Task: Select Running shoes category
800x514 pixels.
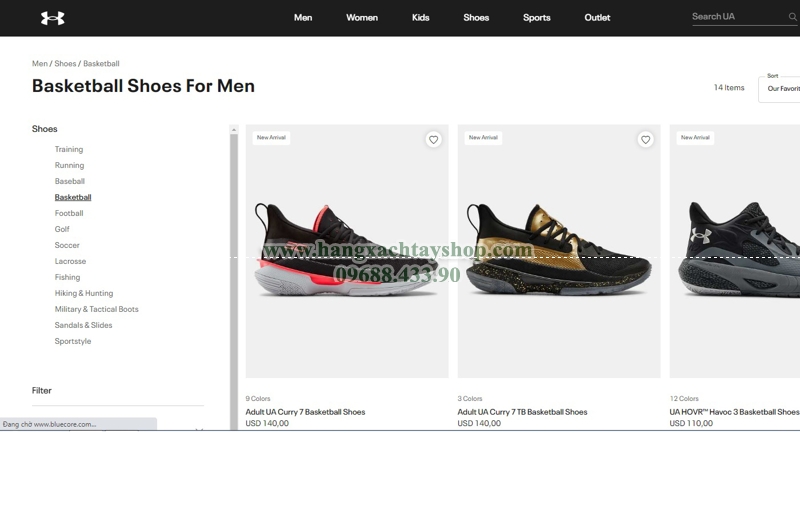Action: [x=69, y=165]
